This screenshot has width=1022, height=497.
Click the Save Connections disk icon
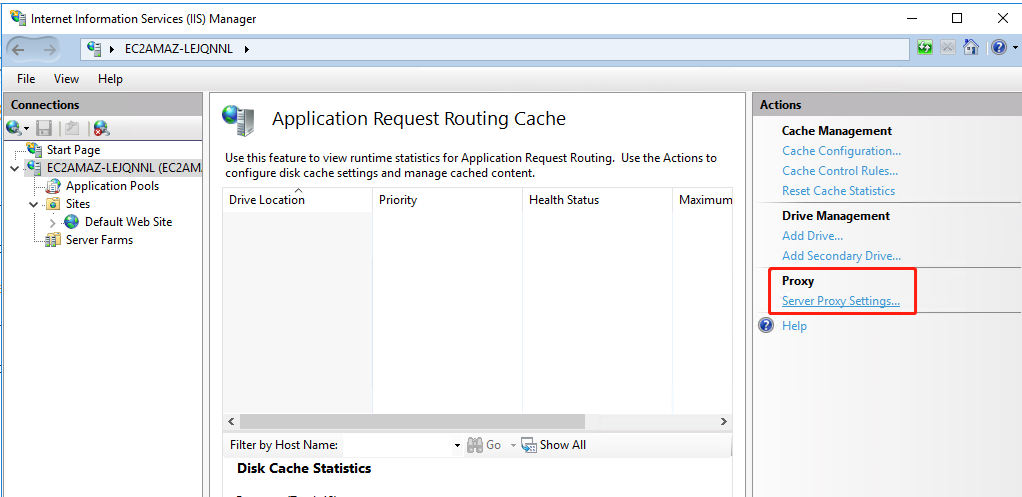click(x=44, y=128)
